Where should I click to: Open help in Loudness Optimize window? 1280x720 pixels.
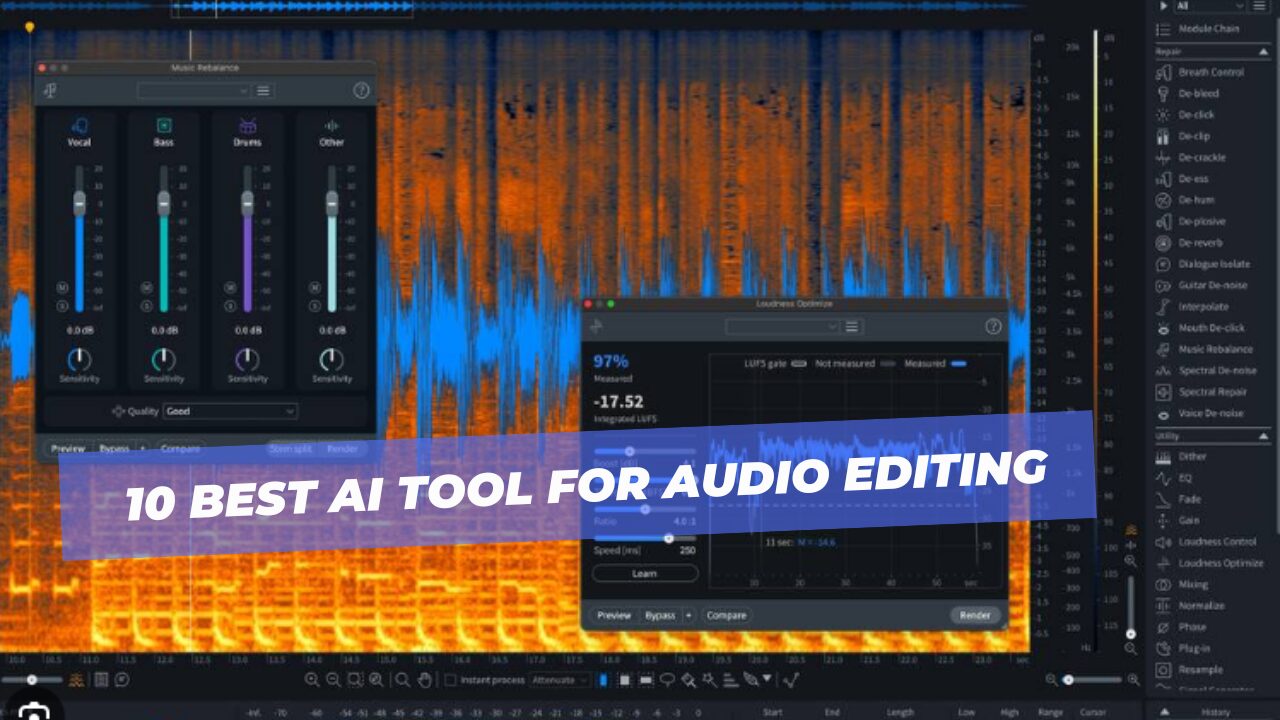[x=993, y=326]
